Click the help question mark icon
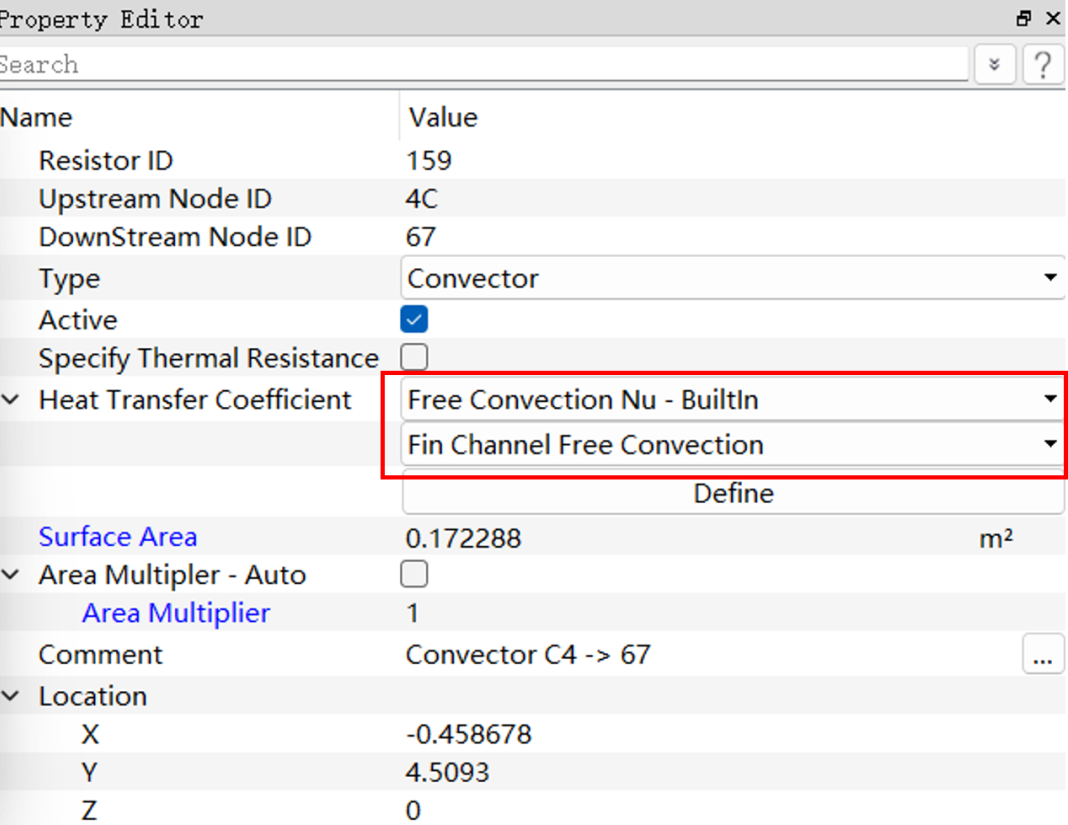This screenshot has width=1068, height=825. 1043,65
